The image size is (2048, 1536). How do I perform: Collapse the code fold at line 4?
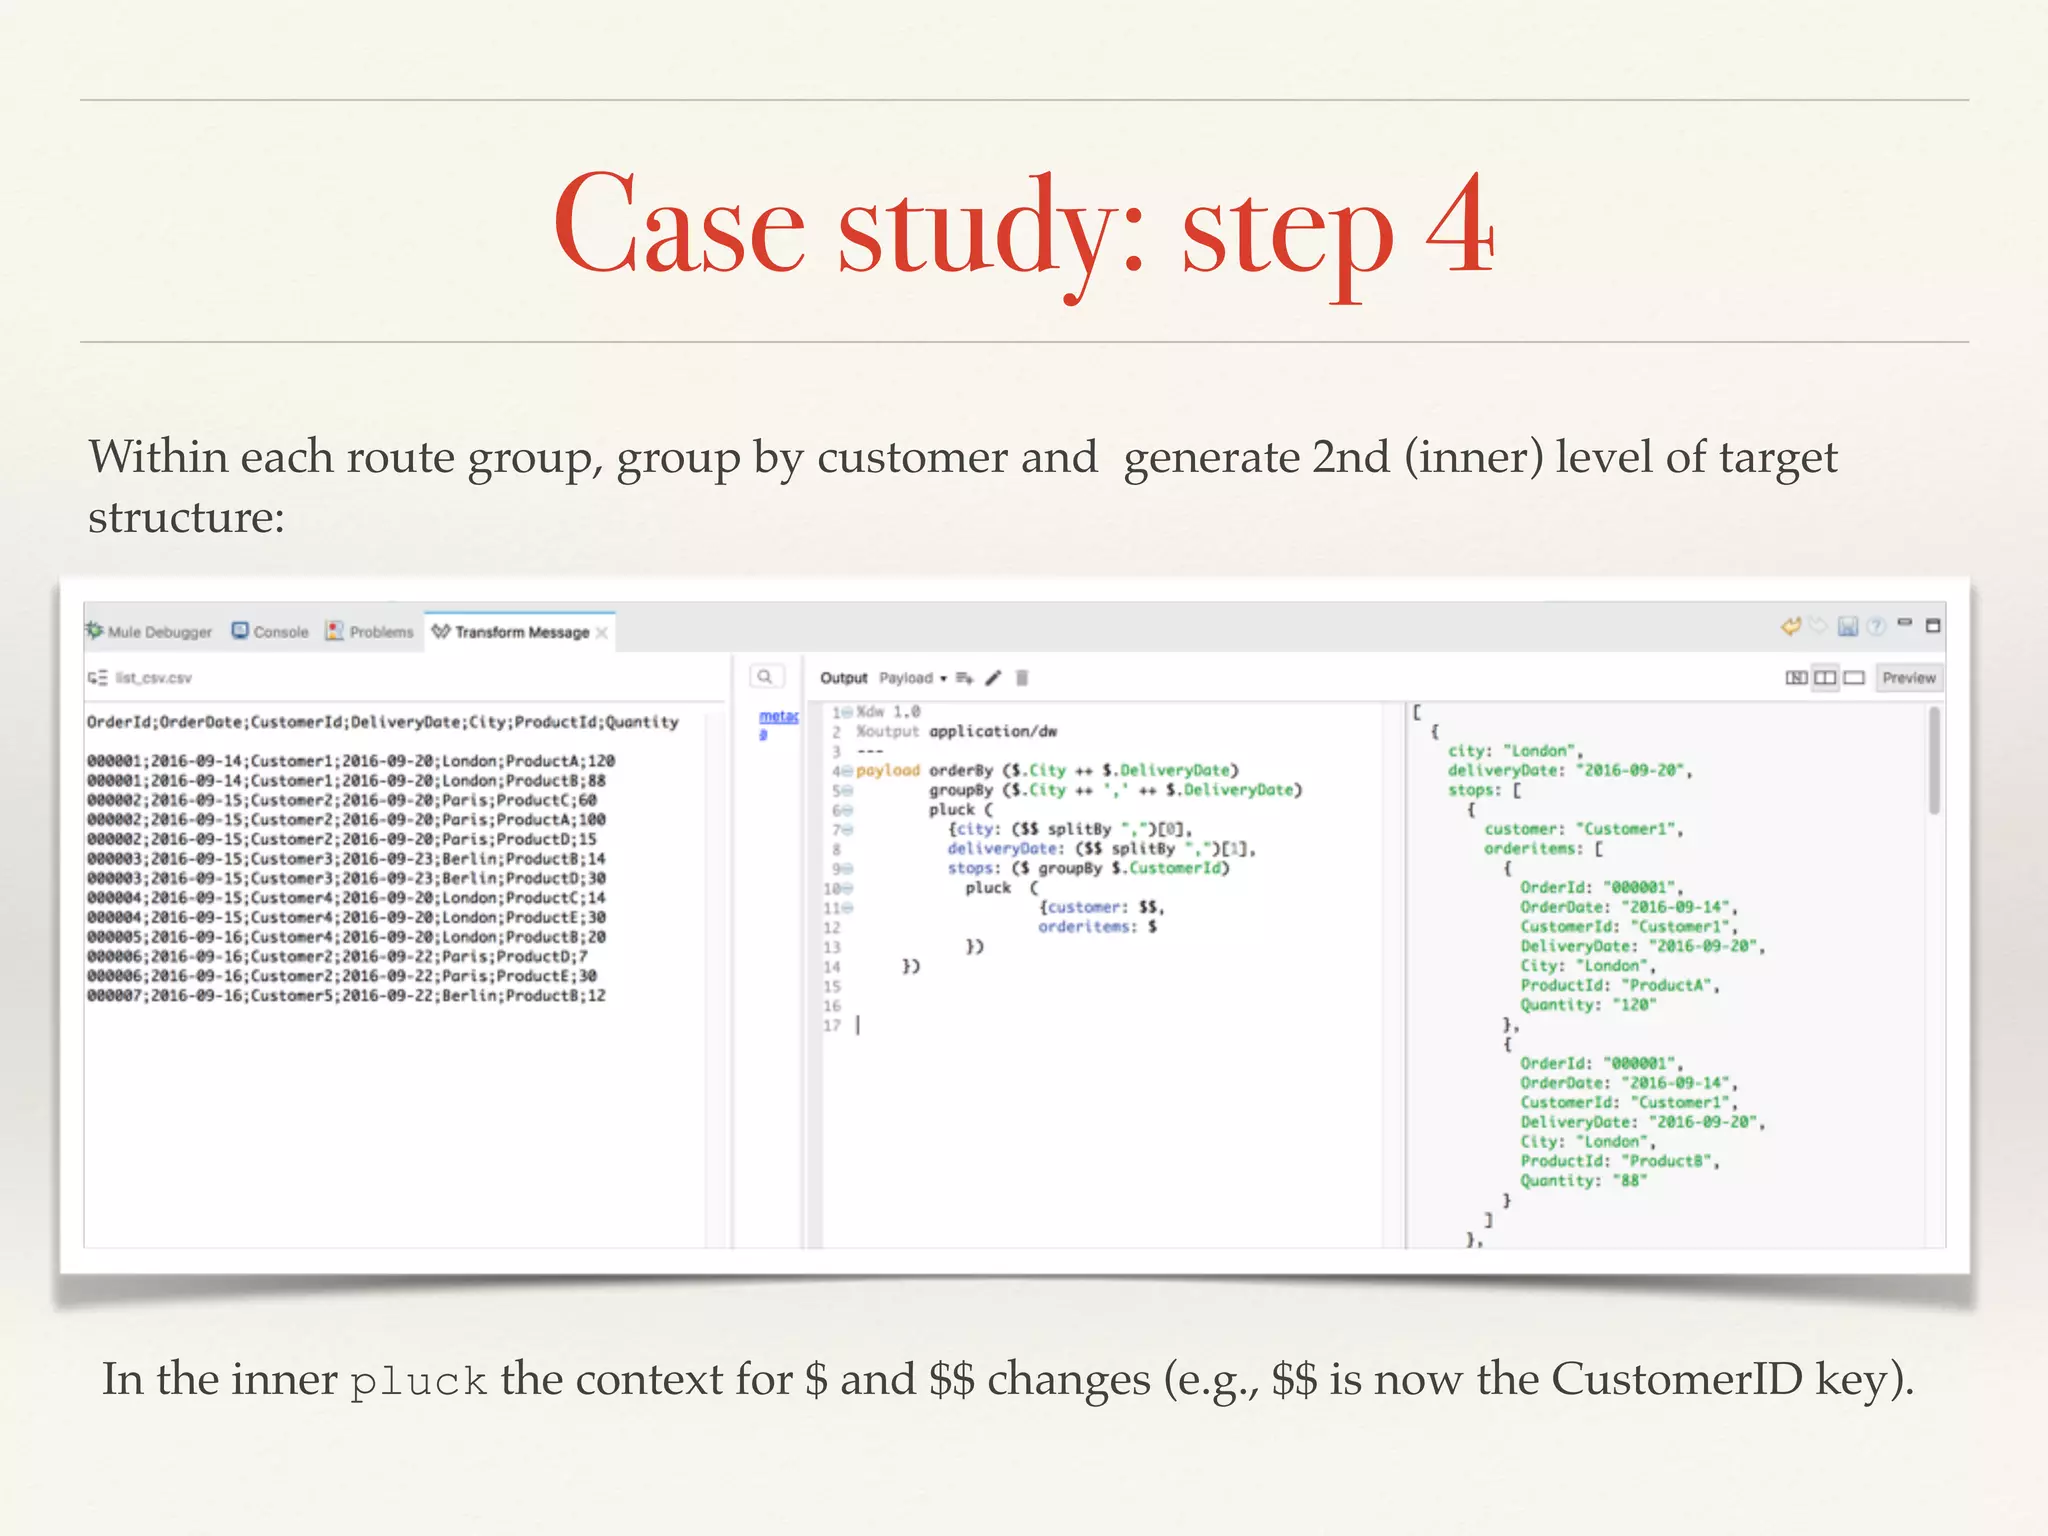846,771
